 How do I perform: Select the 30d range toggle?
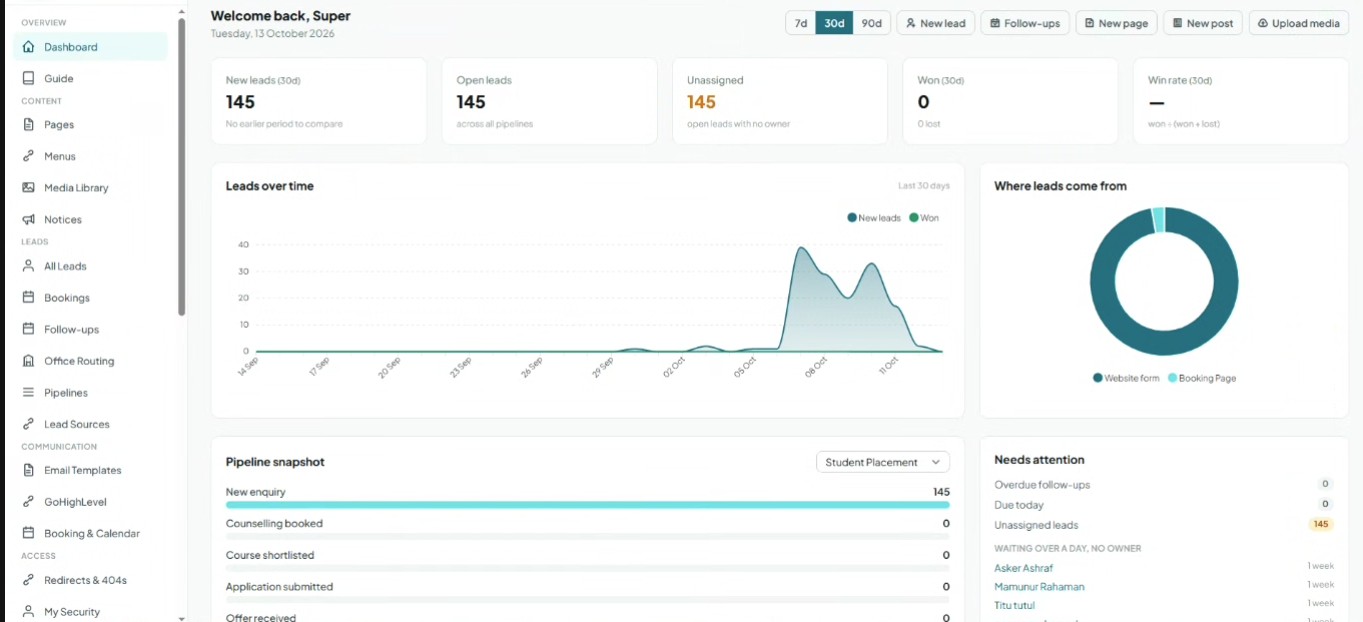pyautogui.click(x=834, y=23)
